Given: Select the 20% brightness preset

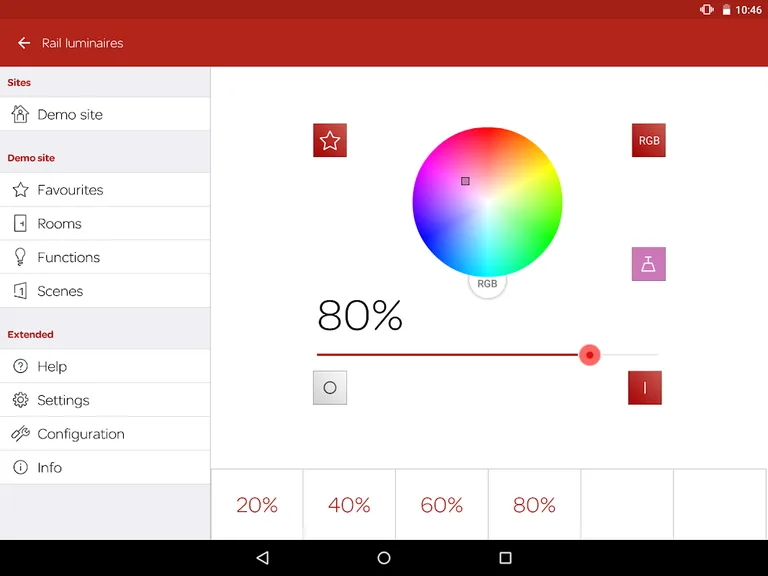Looking at the screenshot, I should (x=257, y=504).
